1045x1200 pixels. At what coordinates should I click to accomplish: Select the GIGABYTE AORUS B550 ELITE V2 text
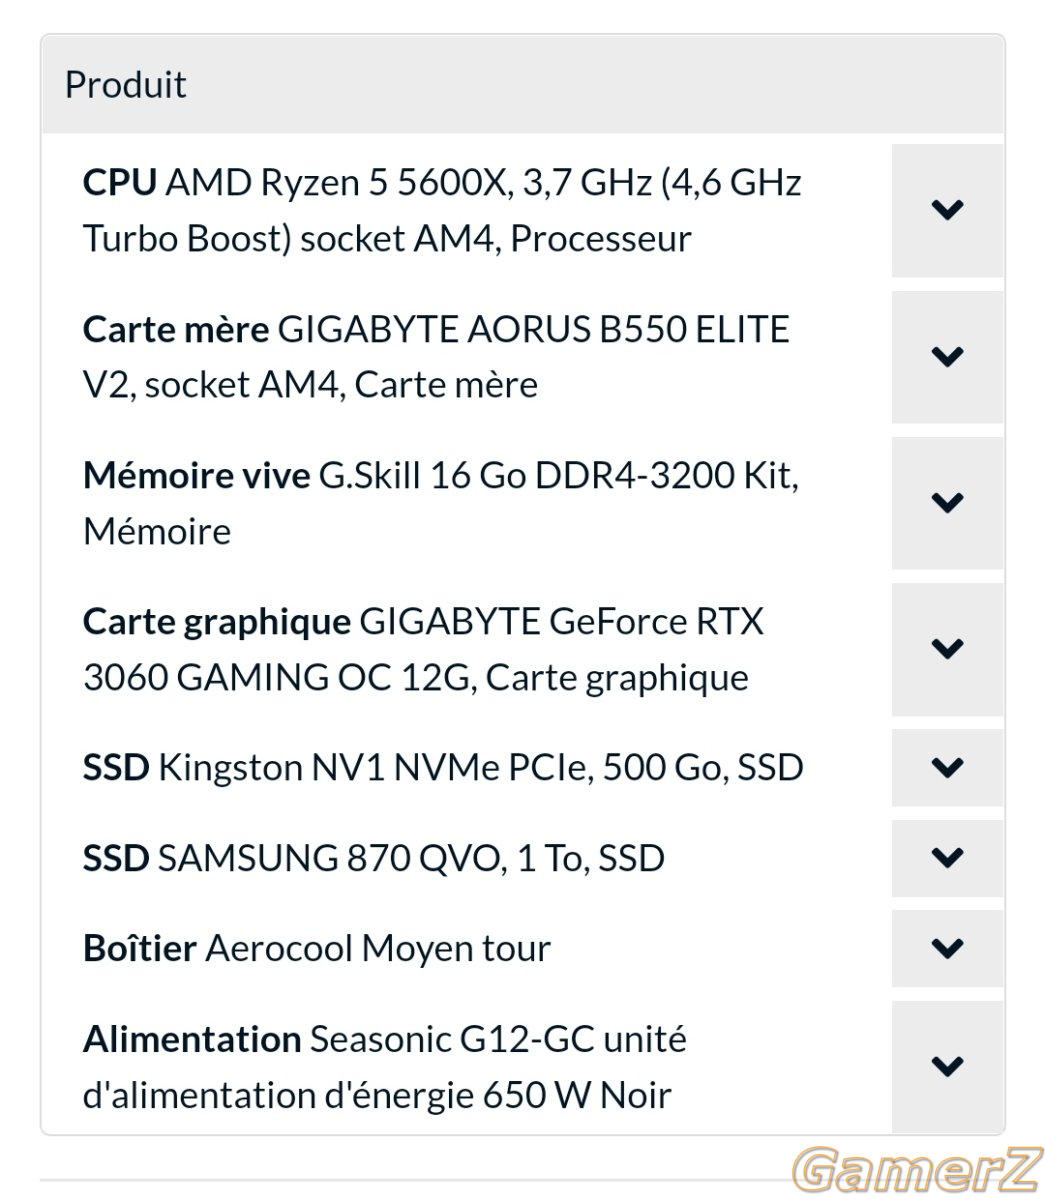point(436,356)
